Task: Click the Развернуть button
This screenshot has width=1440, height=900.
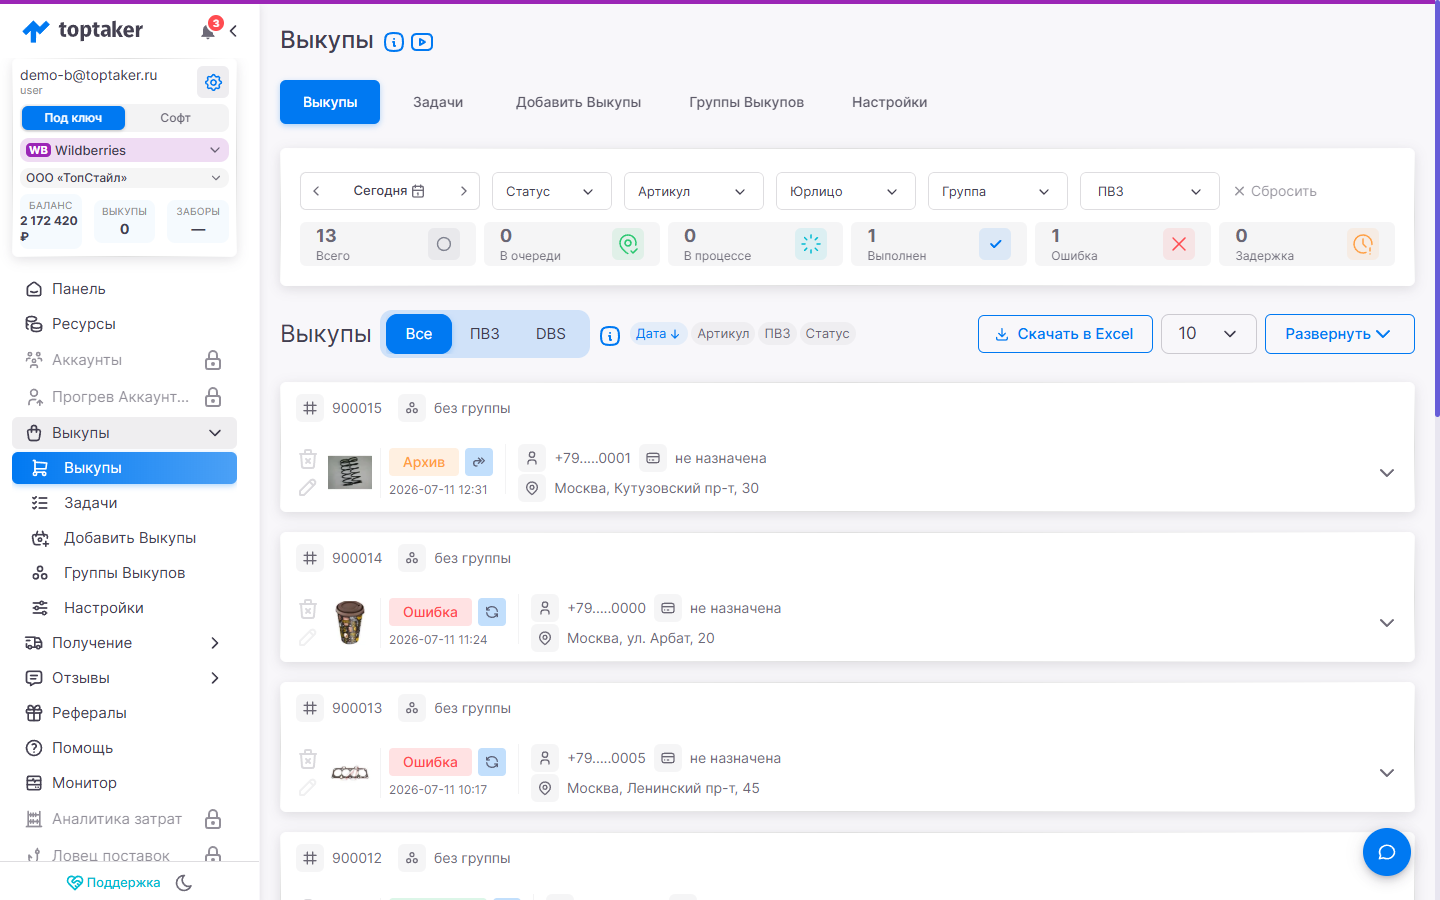Action: point(1339,334)
